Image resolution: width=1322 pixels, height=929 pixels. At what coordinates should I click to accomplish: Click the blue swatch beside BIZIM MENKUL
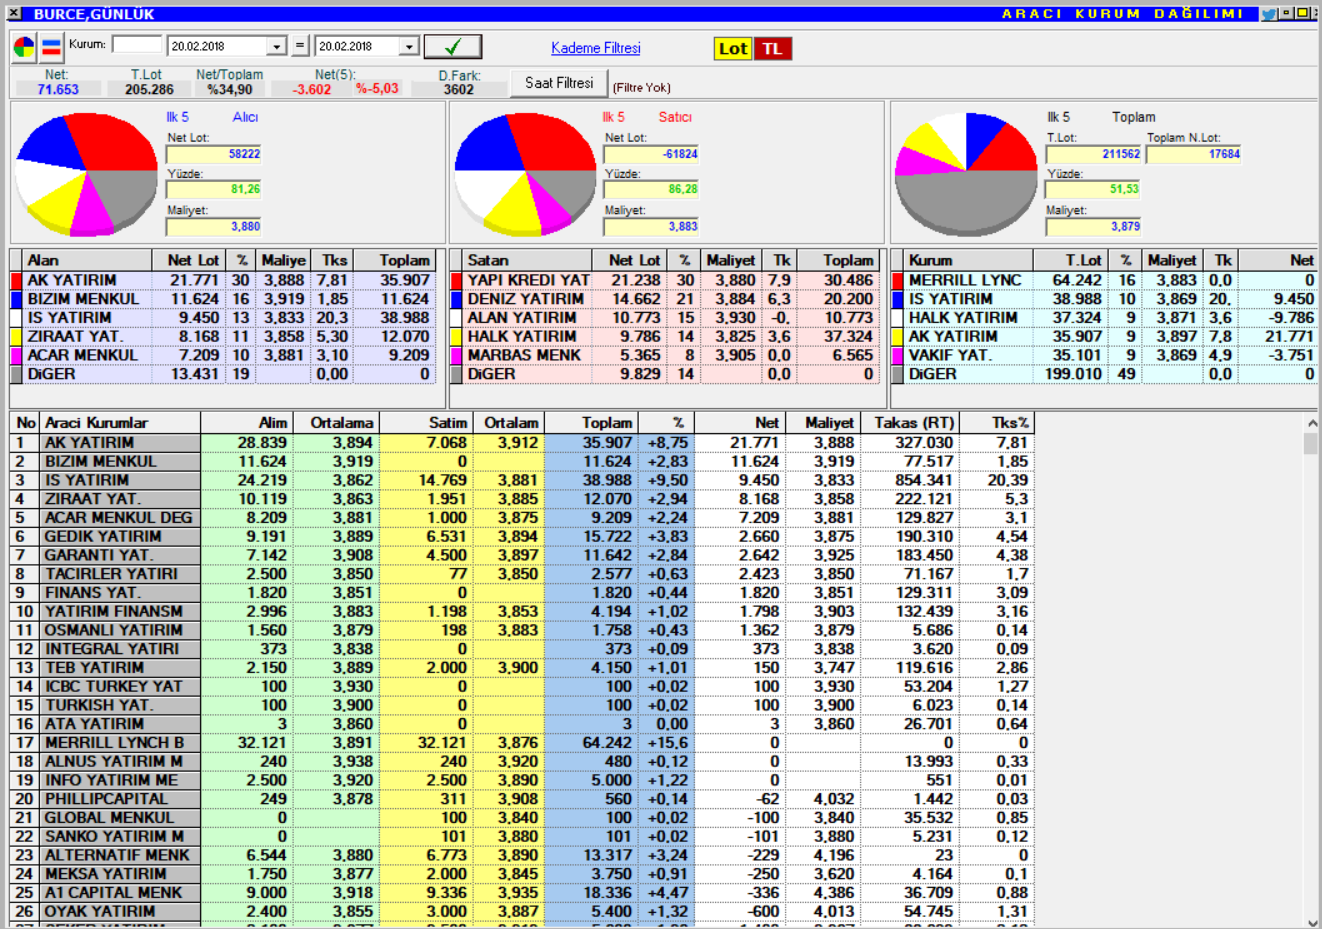pos(16,299)
